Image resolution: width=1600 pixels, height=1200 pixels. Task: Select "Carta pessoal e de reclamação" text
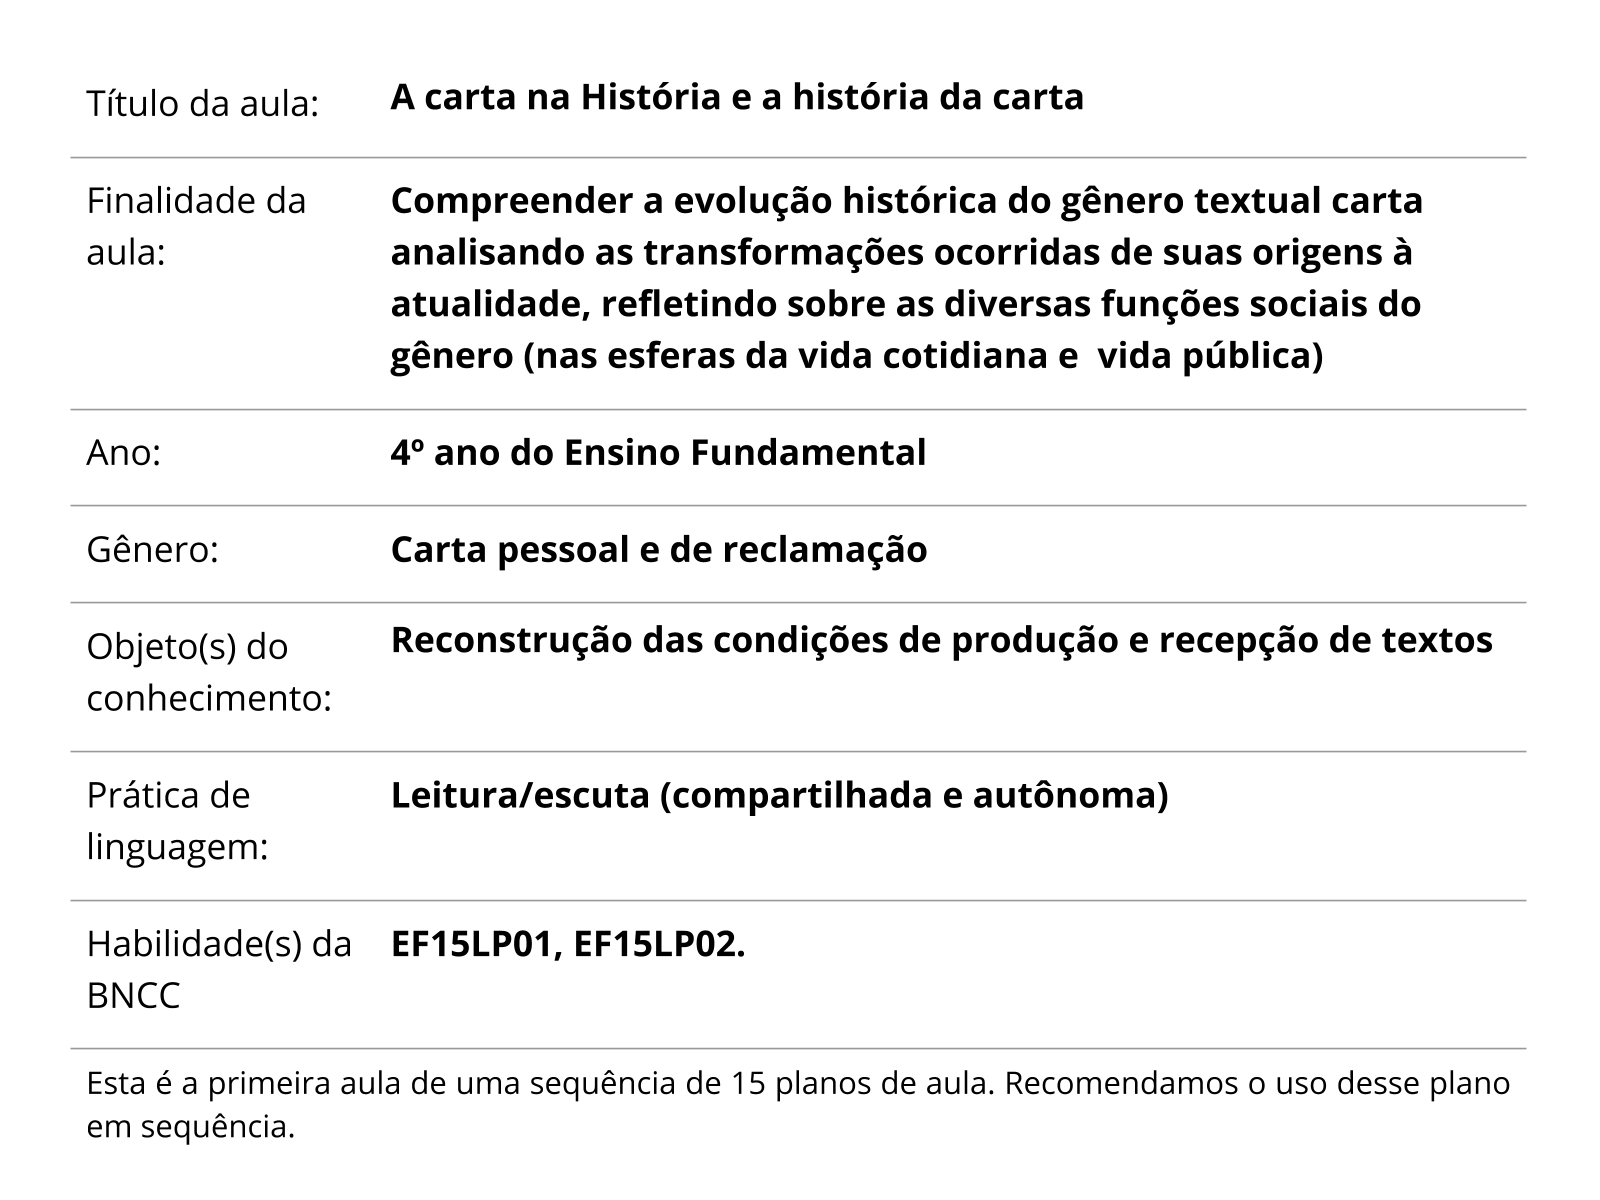click(658, 550)
